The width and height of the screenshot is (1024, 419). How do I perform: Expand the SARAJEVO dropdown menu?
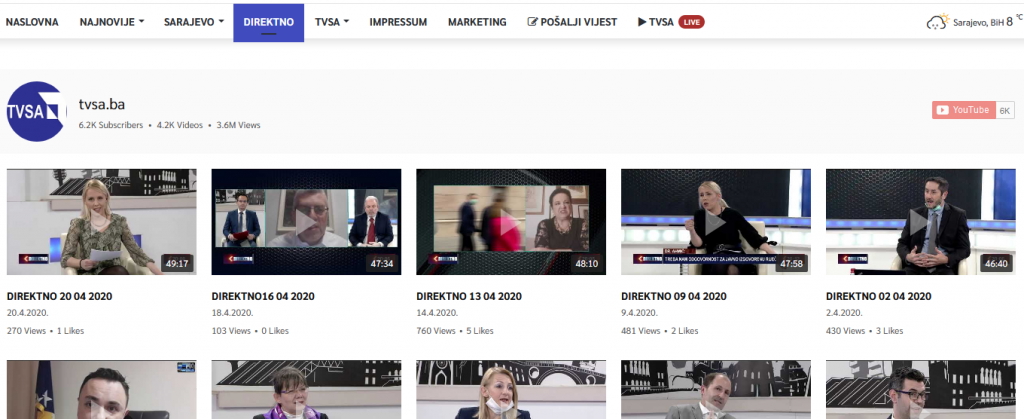194,22
